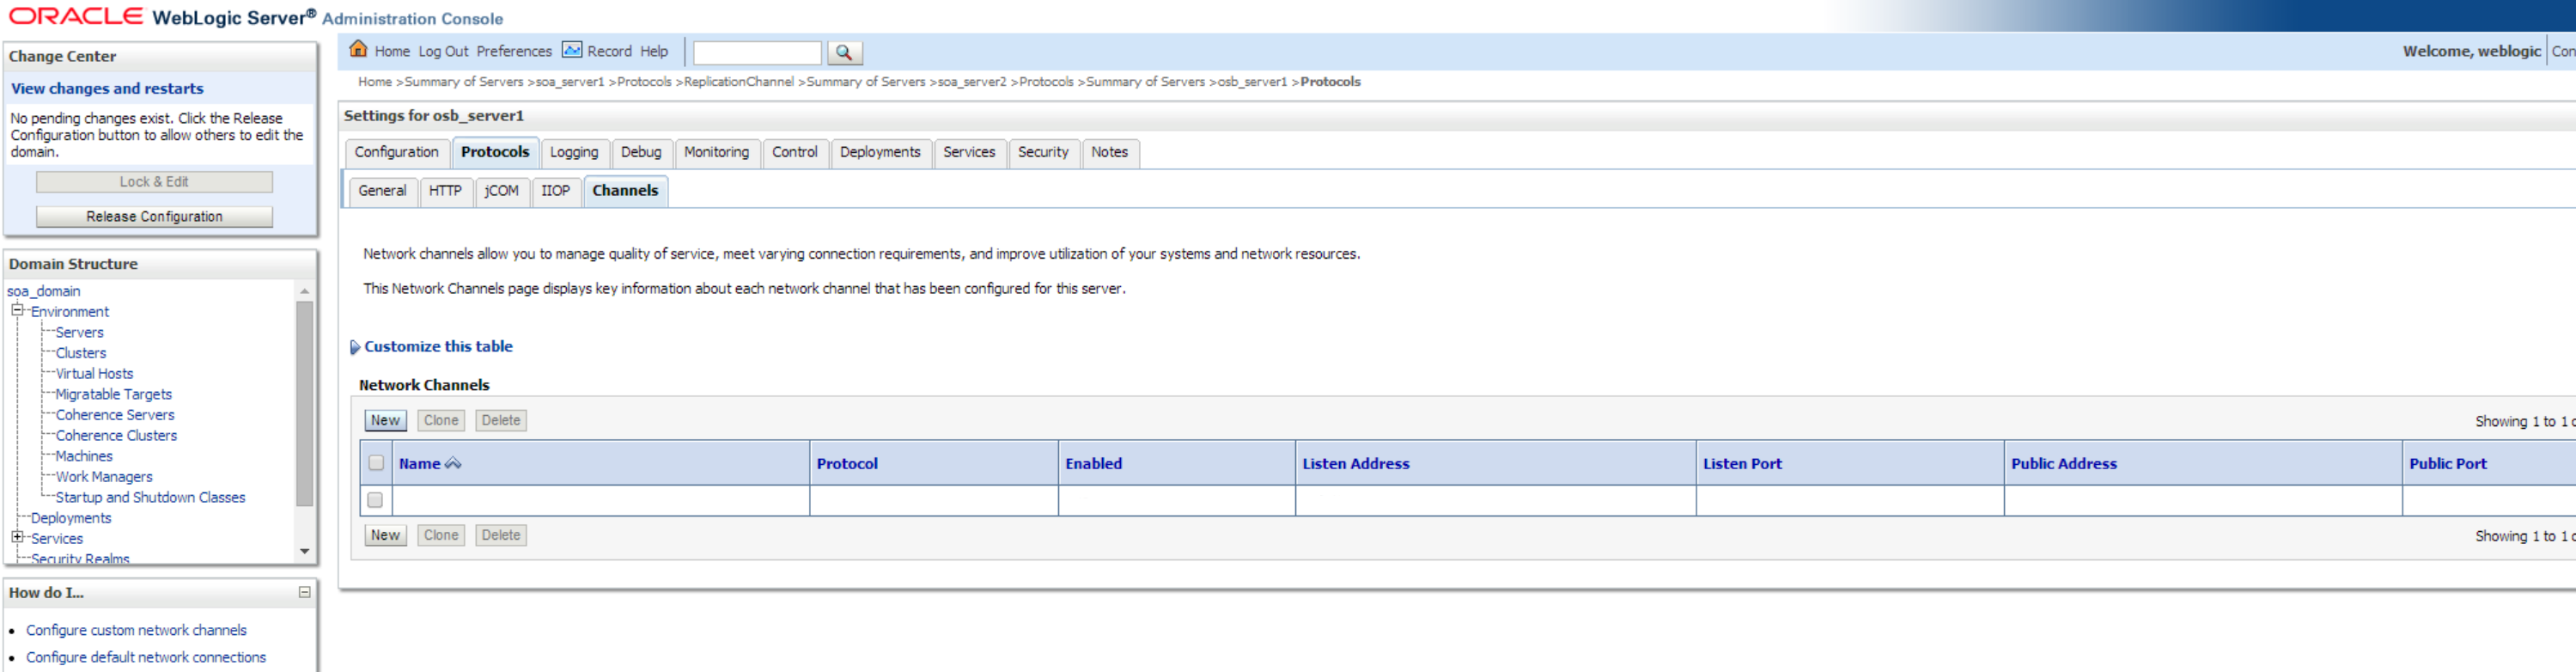Click the Home house icon
Image resolution: width=2576 pixels, height=672 pixels.
(358, 50)
